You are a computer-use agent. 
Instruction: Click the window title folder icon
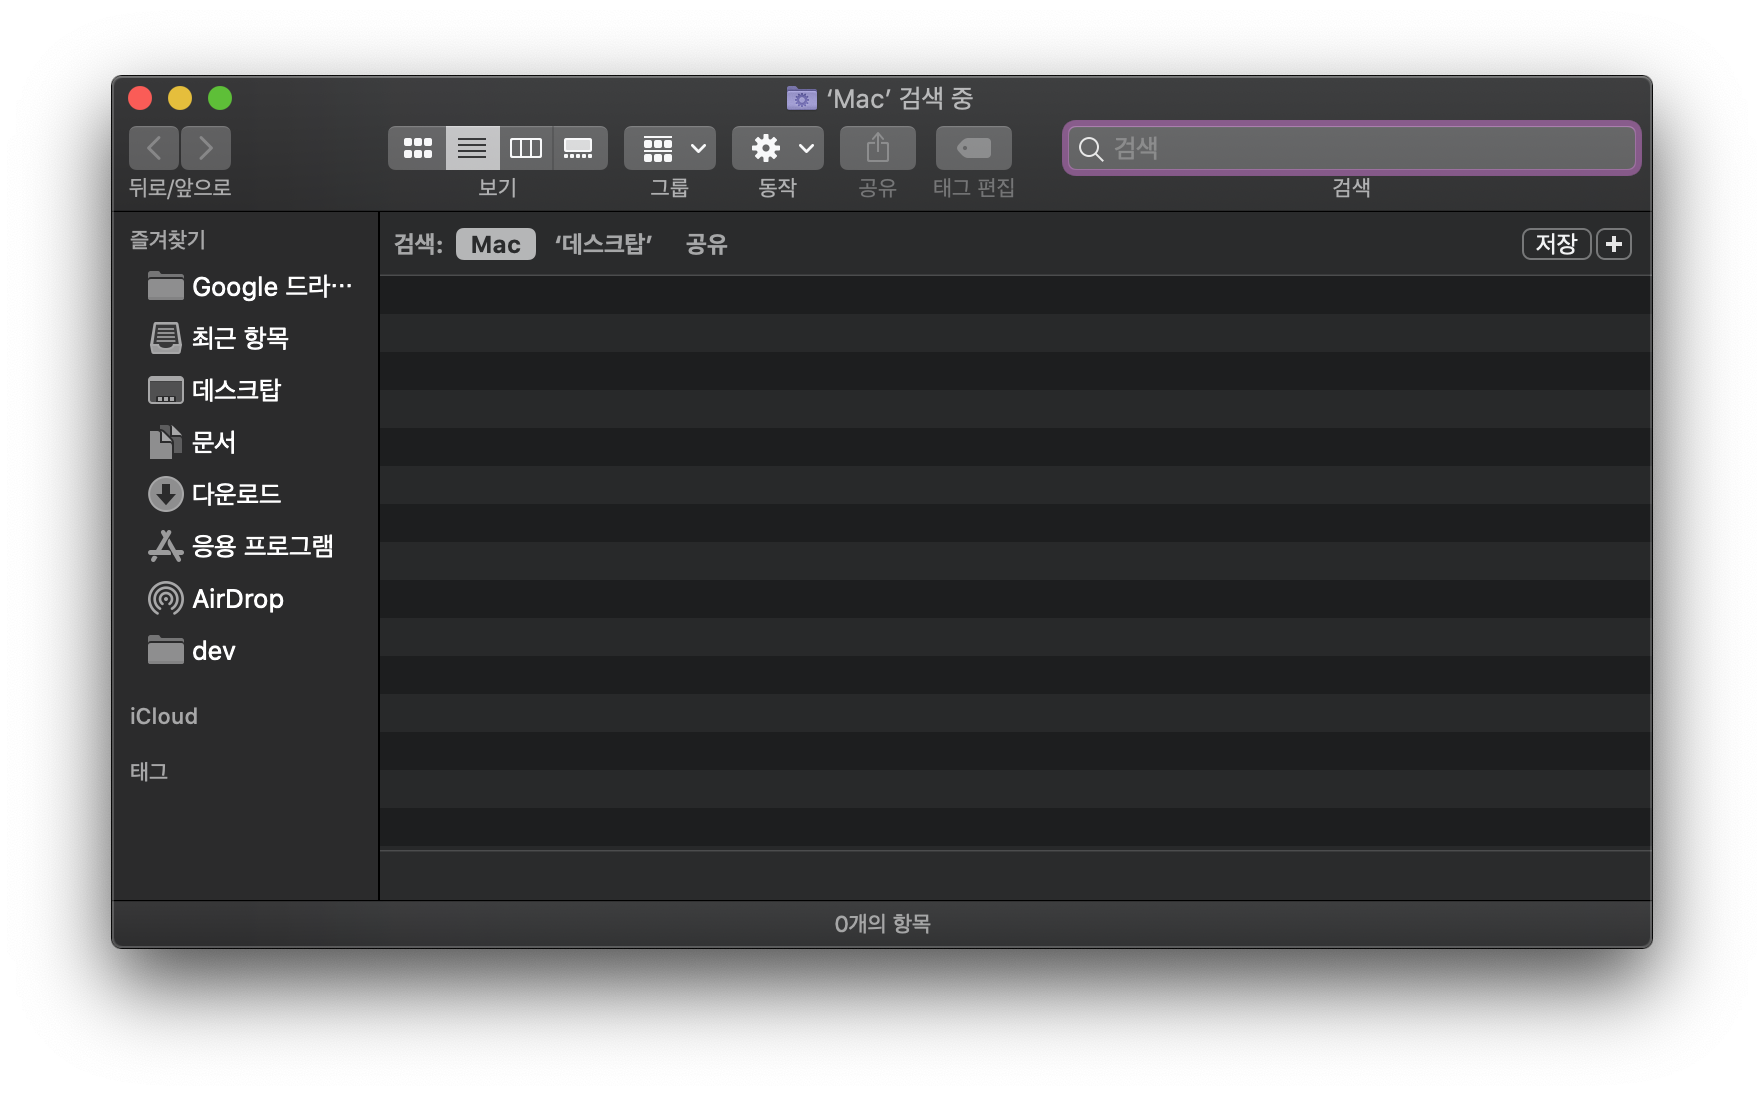(x=801, y=98)
